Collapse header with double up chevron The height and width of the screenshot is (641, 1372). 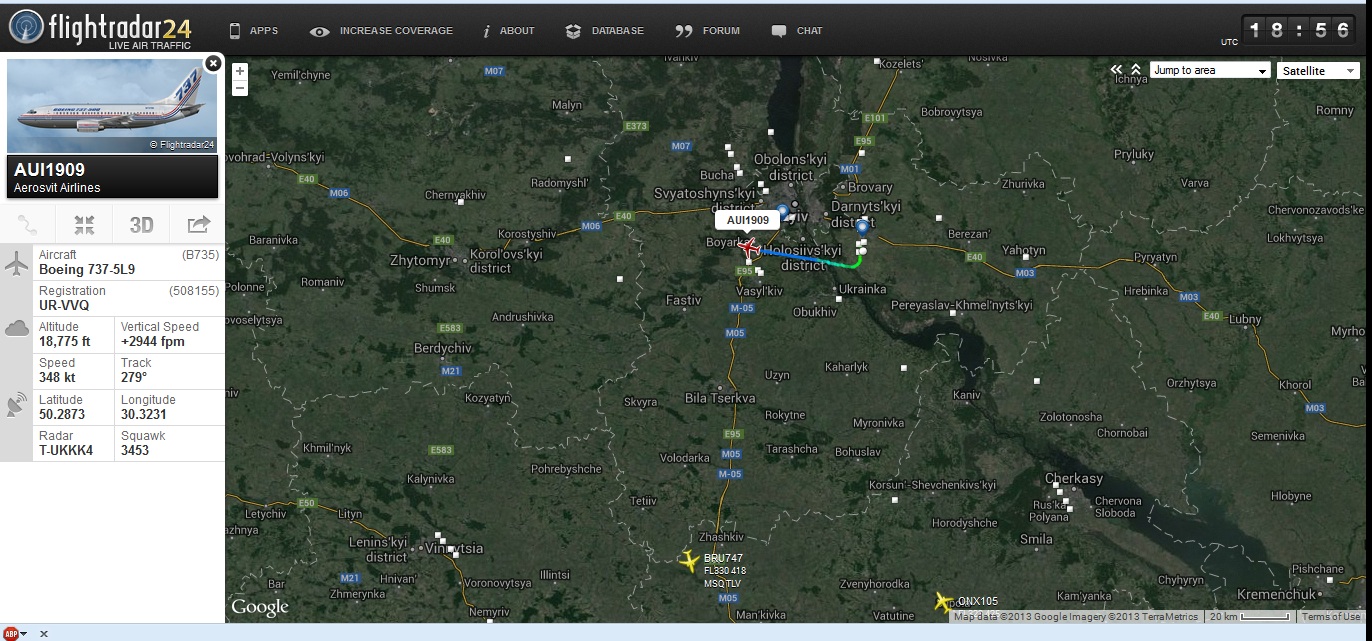point(1135,70)
